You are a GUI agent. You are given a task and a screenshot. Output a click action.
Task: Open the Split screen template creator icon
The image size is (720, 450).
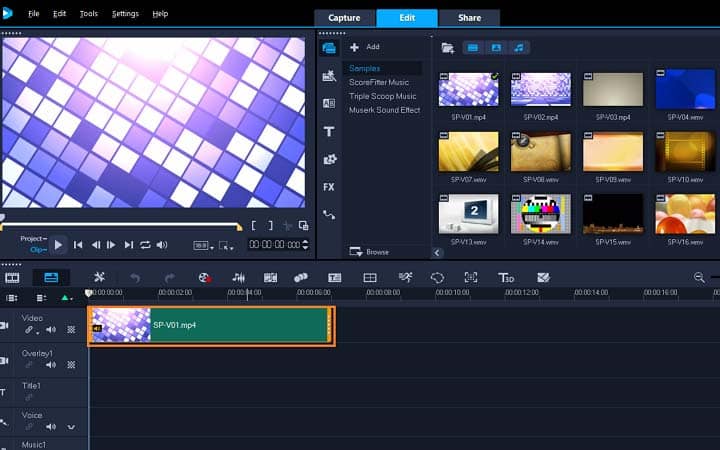370,277
